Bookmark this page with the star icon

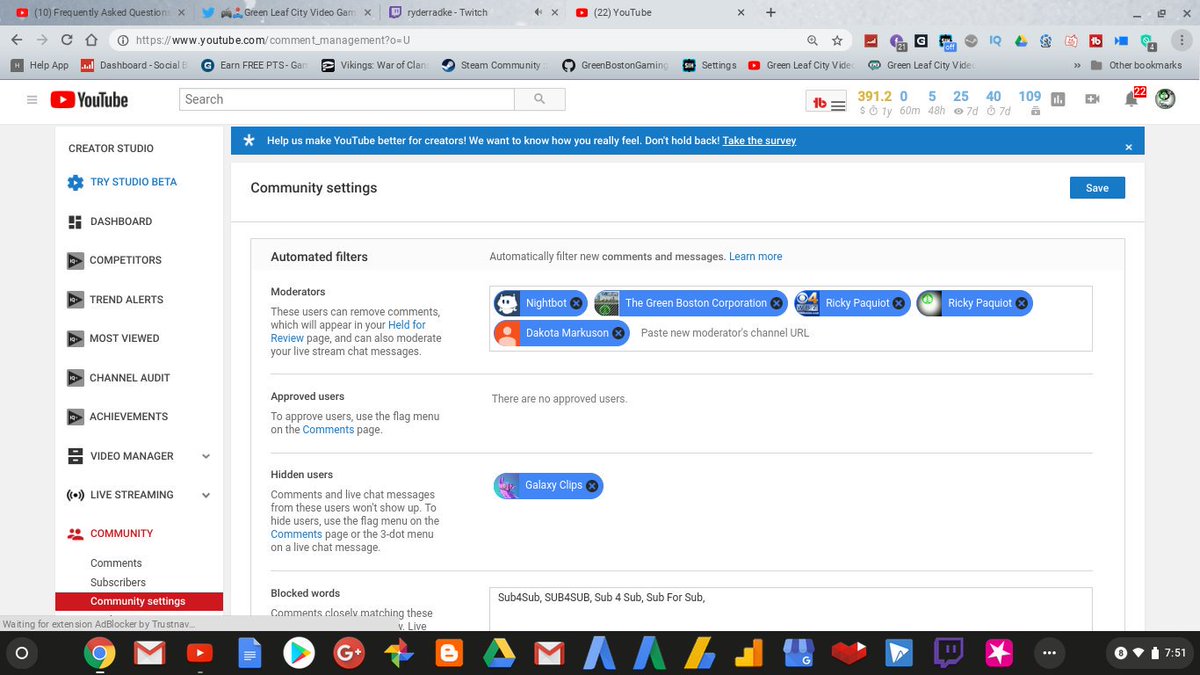837,40
